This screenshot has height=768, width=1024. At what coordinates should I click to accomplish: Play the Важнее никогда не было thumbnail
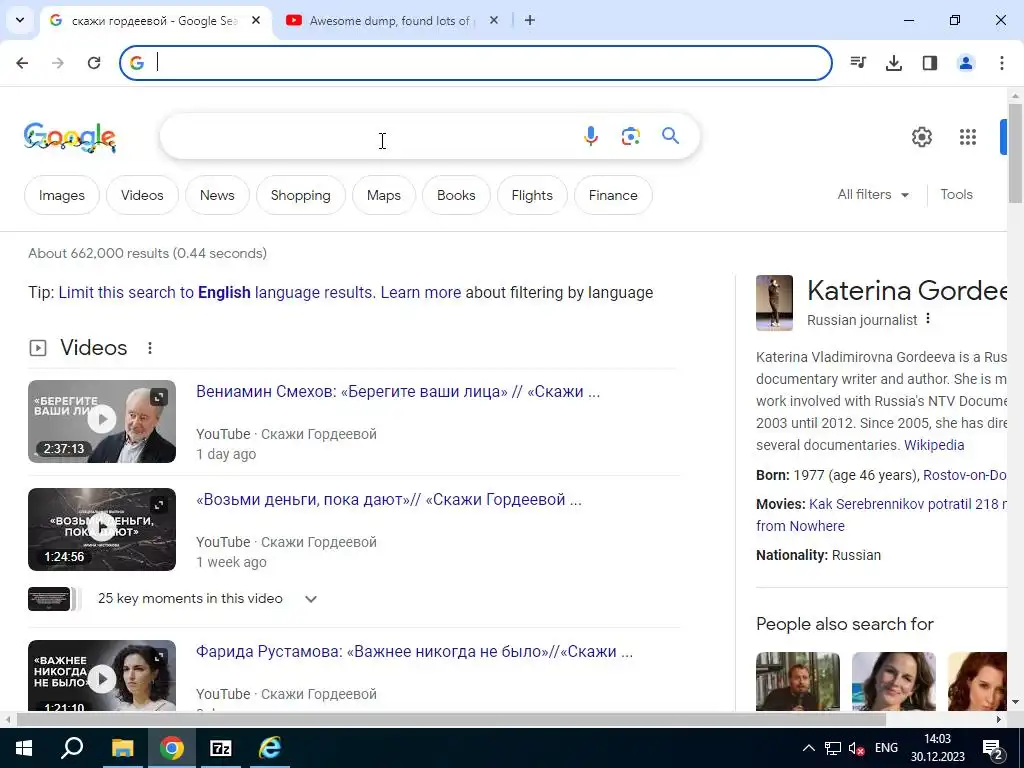pos(102,675)
